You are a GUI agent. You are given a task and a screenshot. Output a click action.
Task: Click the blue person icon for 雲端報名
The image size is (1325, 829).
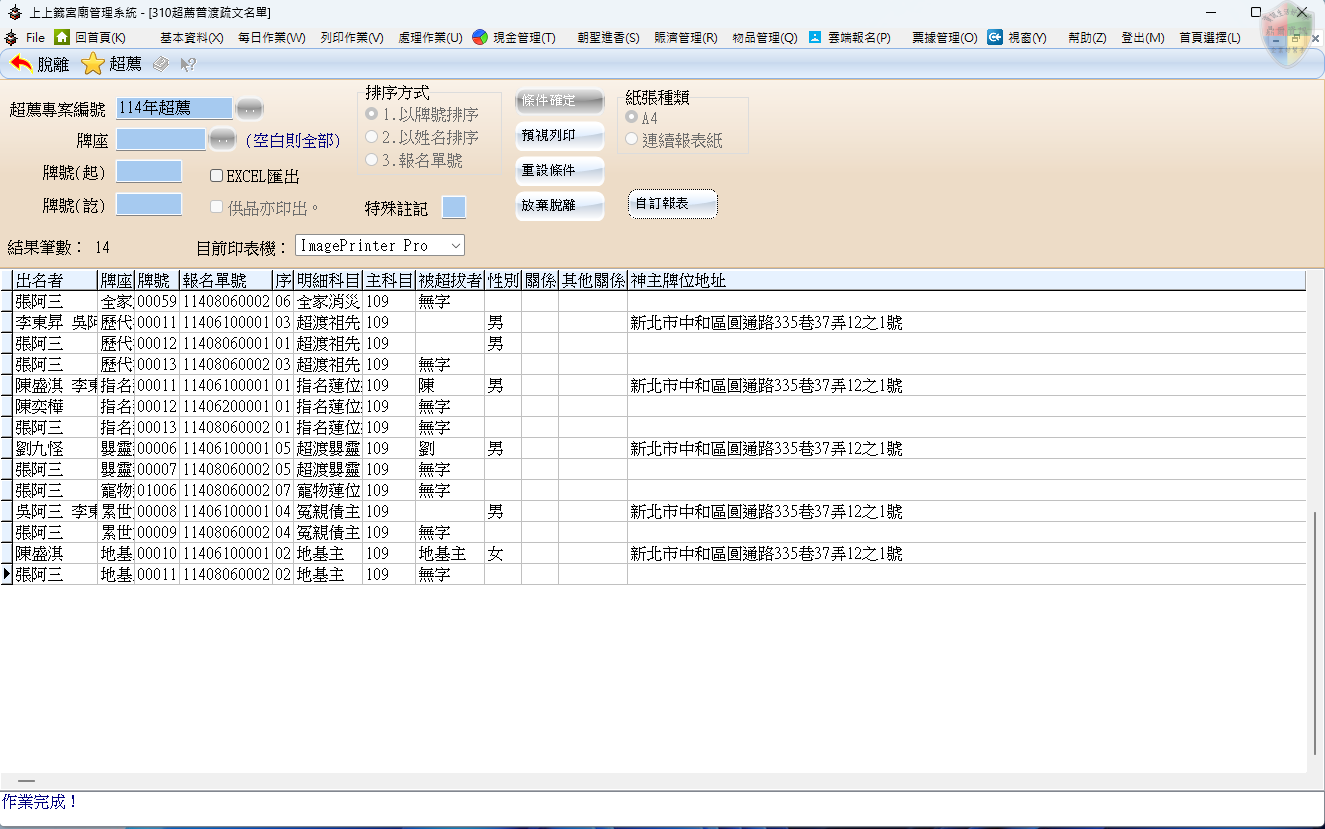coord(815,37)
